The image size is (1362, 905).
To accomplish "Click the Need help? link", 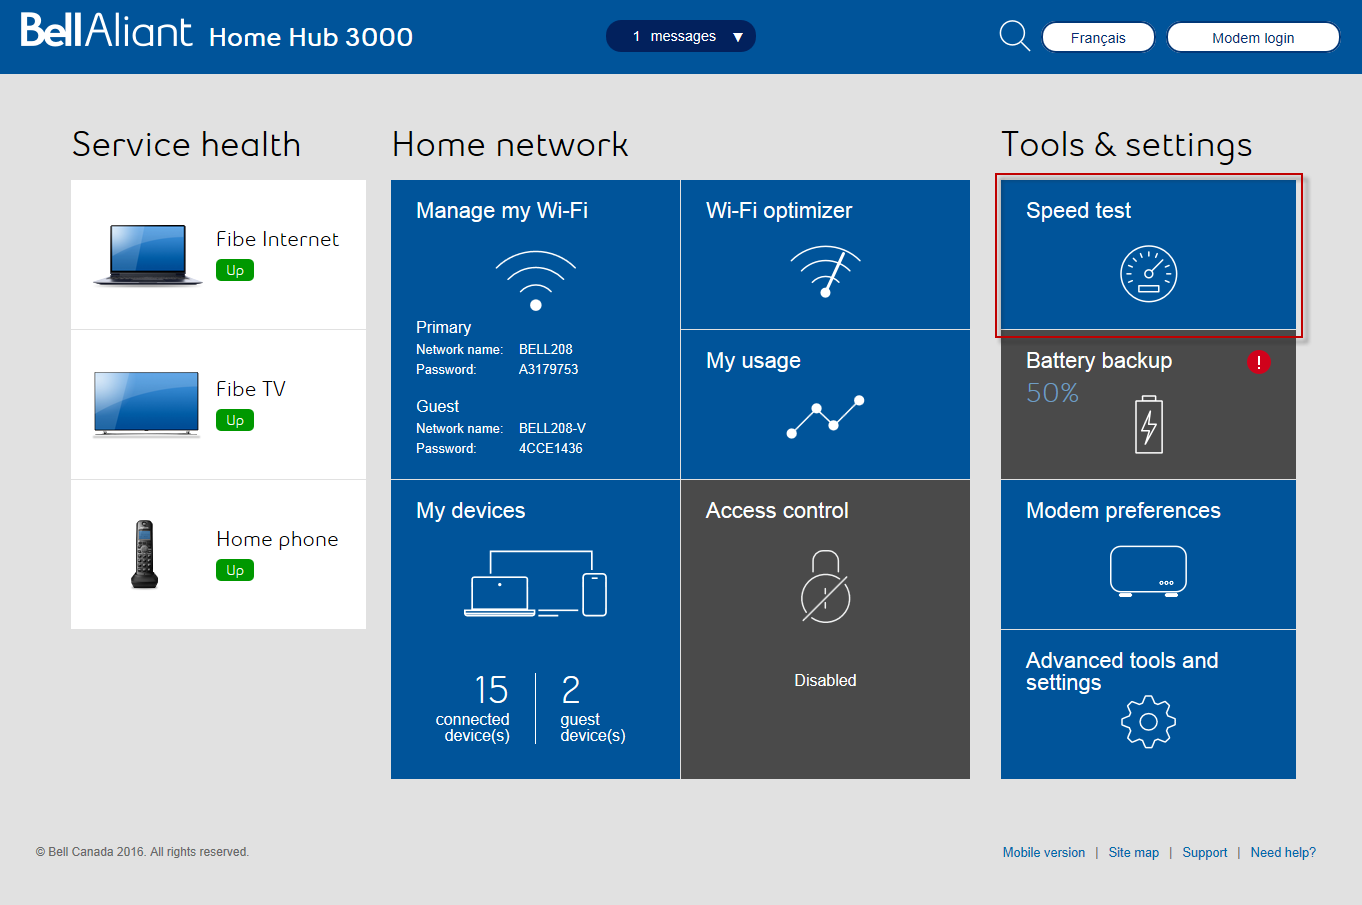I will click(x=1283, y=853).
